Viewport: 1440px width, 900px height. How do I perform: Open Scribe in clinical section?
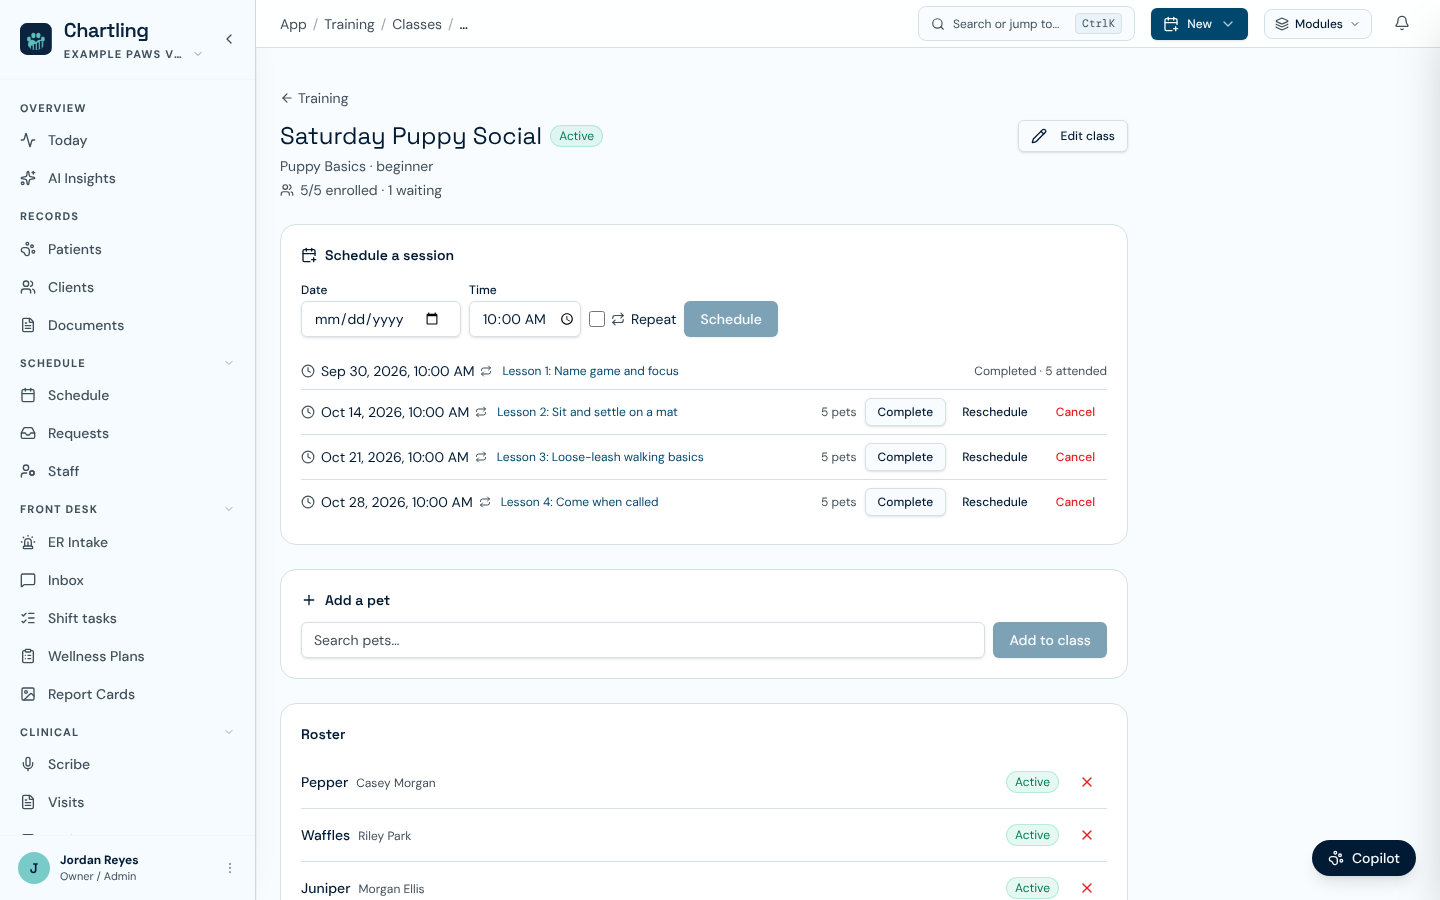click(x=127, y=764)
